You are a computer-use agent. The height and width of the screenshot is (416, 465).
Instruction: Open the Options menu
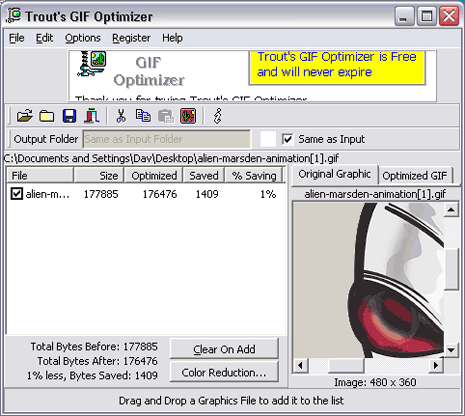click(x=83, y=38)
